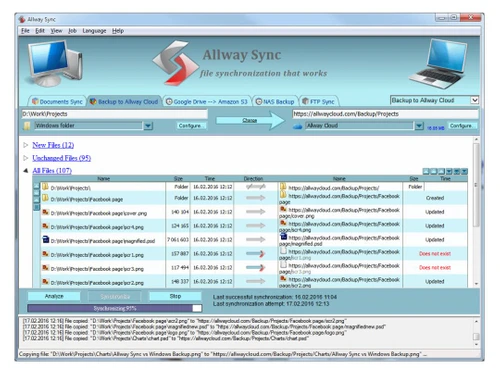Click the local scr3.png file icon
Viewport: 500px width, 375px height.
45,268
